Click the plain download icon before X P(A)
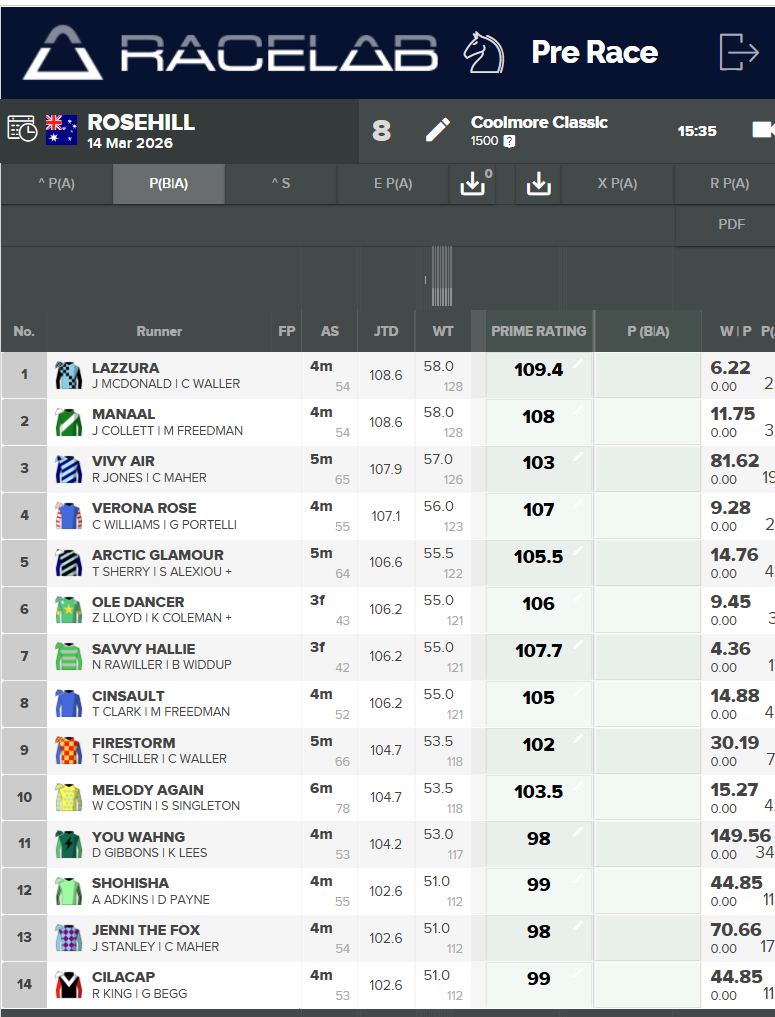This screenshot has height=1017, width=775. click(538, 184)
